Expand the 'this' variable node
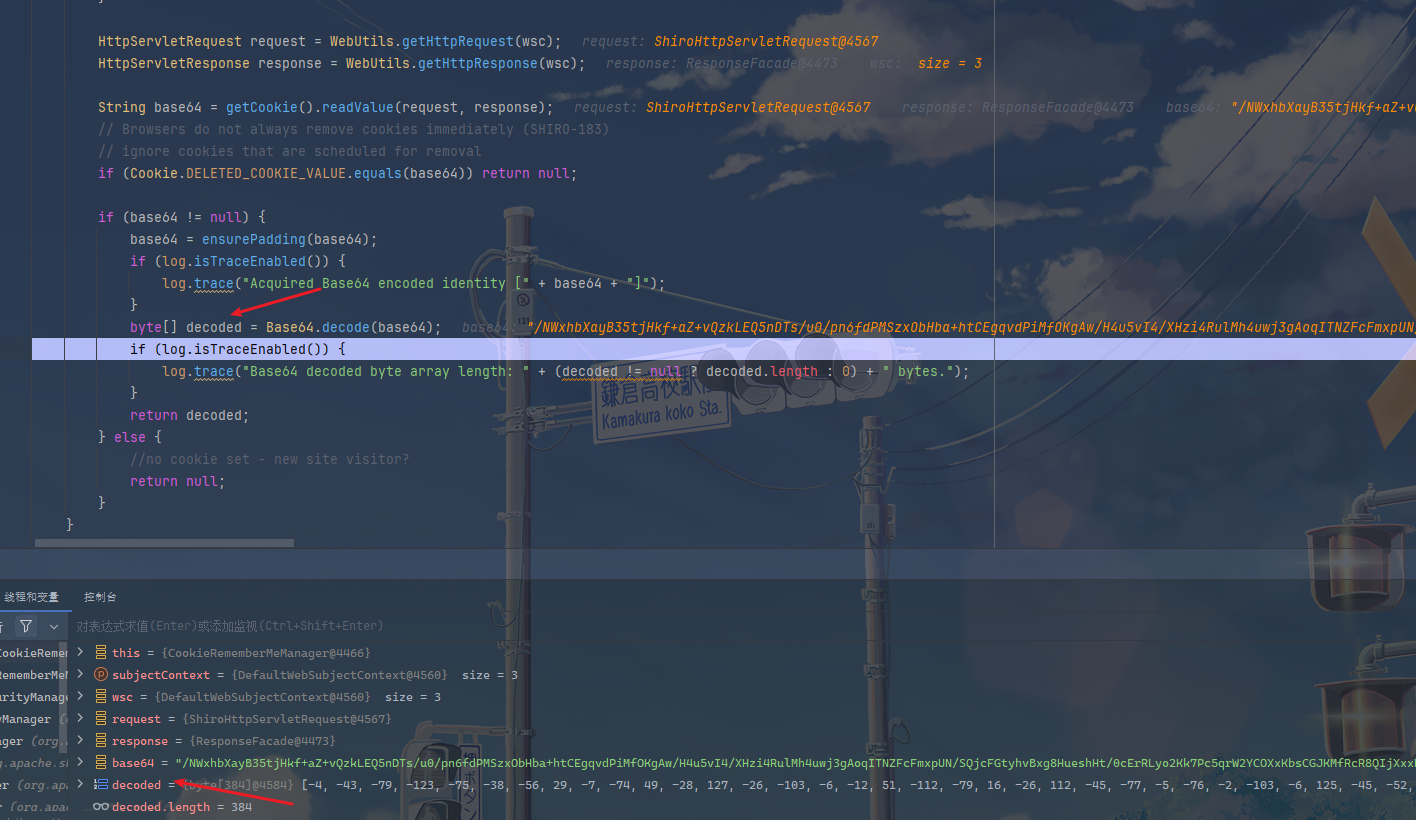This screenshot has width=1416, height=820. tap(81, 653)
